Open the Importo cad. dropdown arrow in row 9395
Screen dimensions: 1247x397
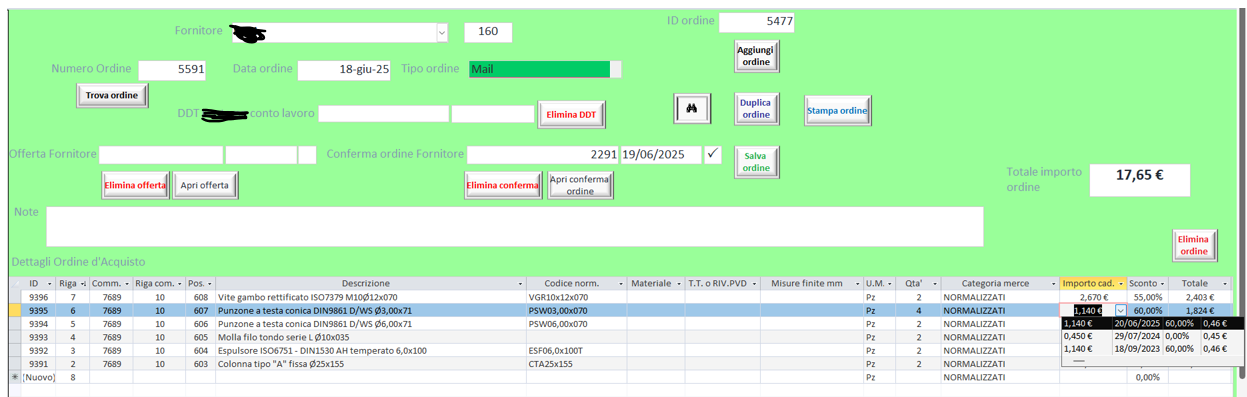pyautogui.click(x=1120, y=311)
